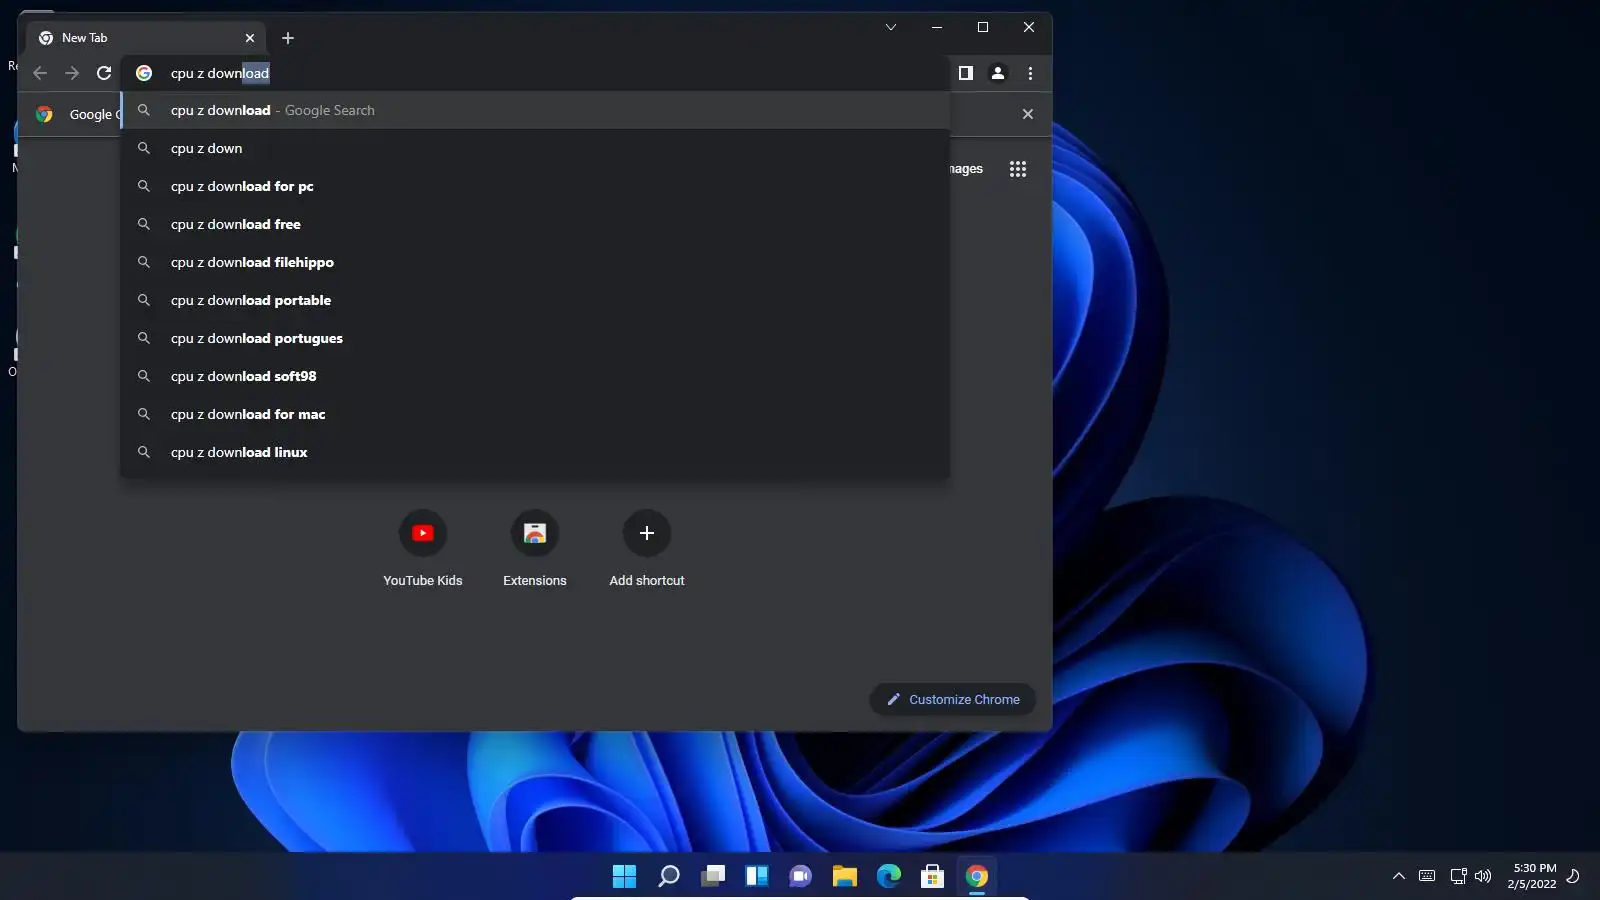Show hidden system tray icons
The image size is (1600, 900).
[x=1399, y=876]
